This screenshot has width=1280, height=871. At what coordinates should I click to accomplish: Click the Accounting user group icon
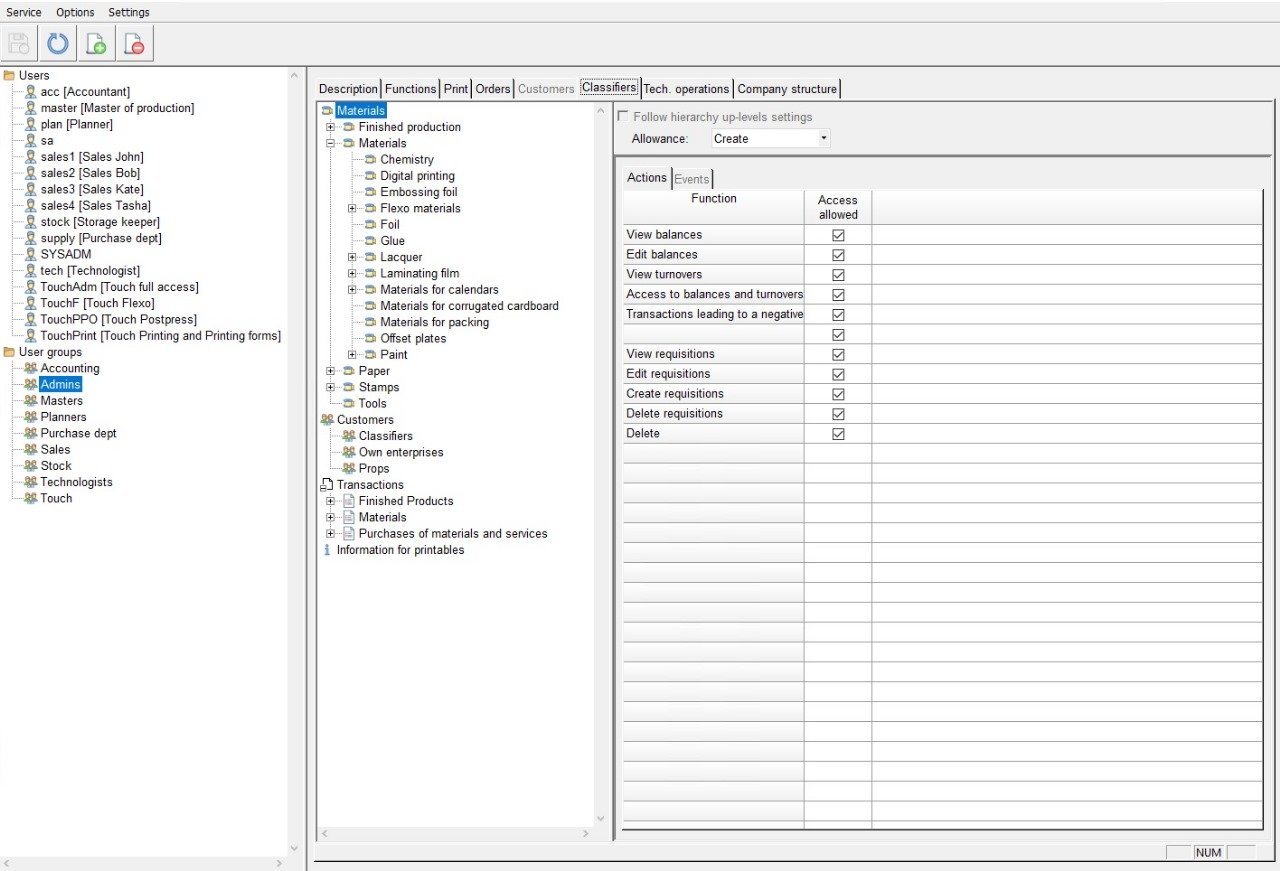[31, 368]
